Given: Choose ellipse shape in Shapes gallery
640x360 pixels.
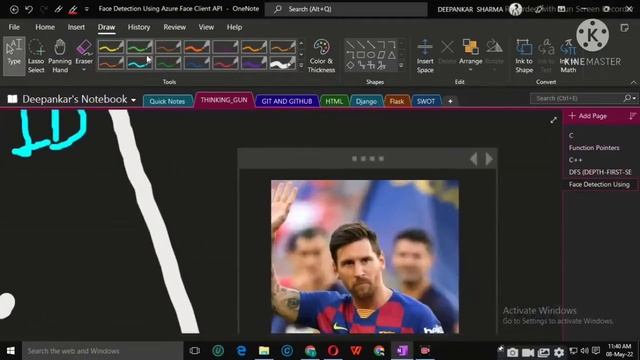Looking at the screenshot, I should point(371,55).
